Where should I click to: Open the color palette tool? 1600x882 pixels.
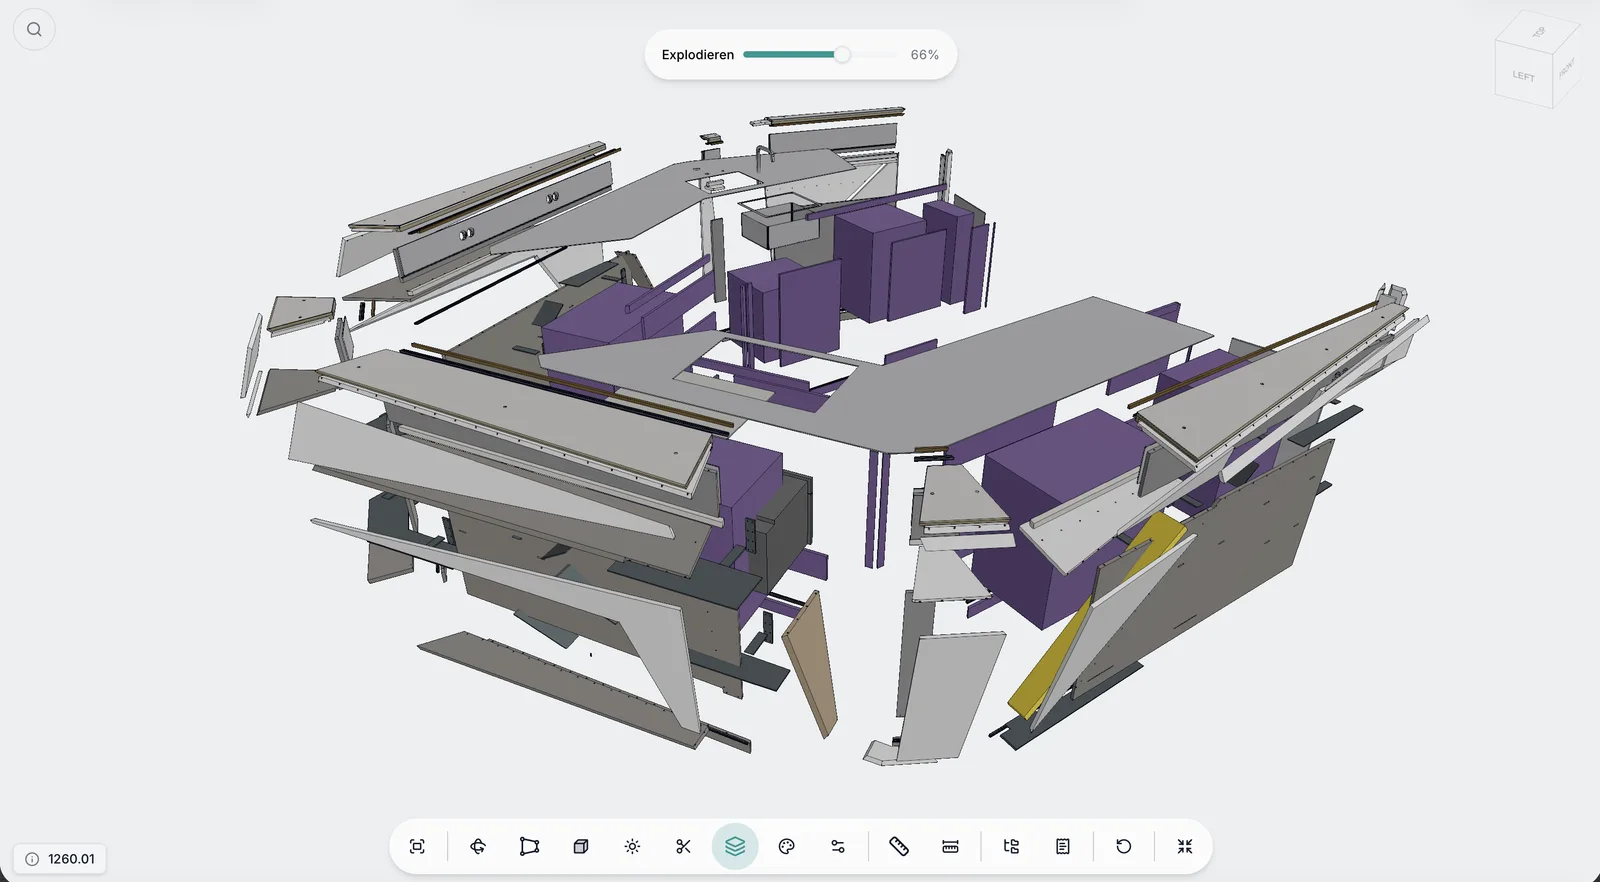786,847
